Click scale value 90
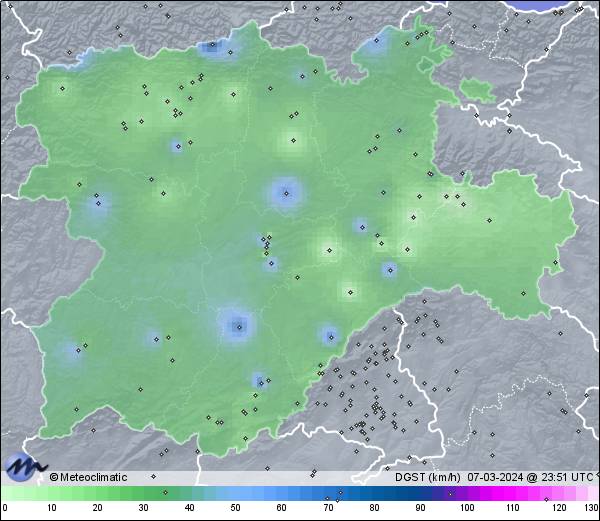The width and height of the screenshot is (600, 521). 420,508
